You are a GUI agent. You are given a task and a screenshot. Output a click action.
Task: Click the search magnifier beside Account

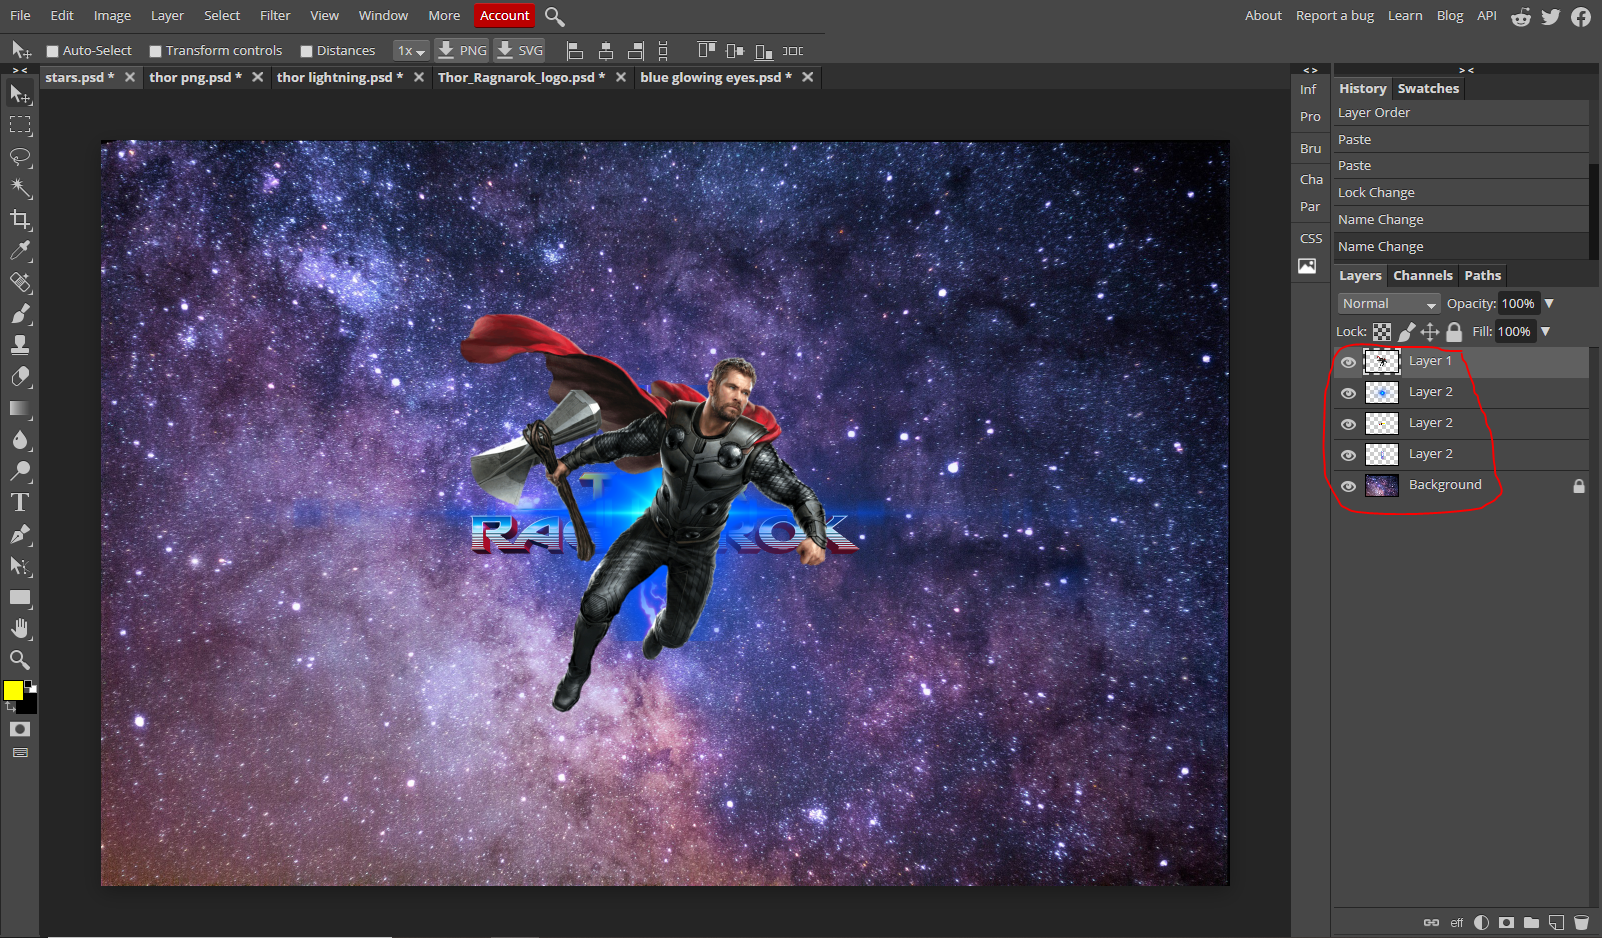tap(555, 16)
